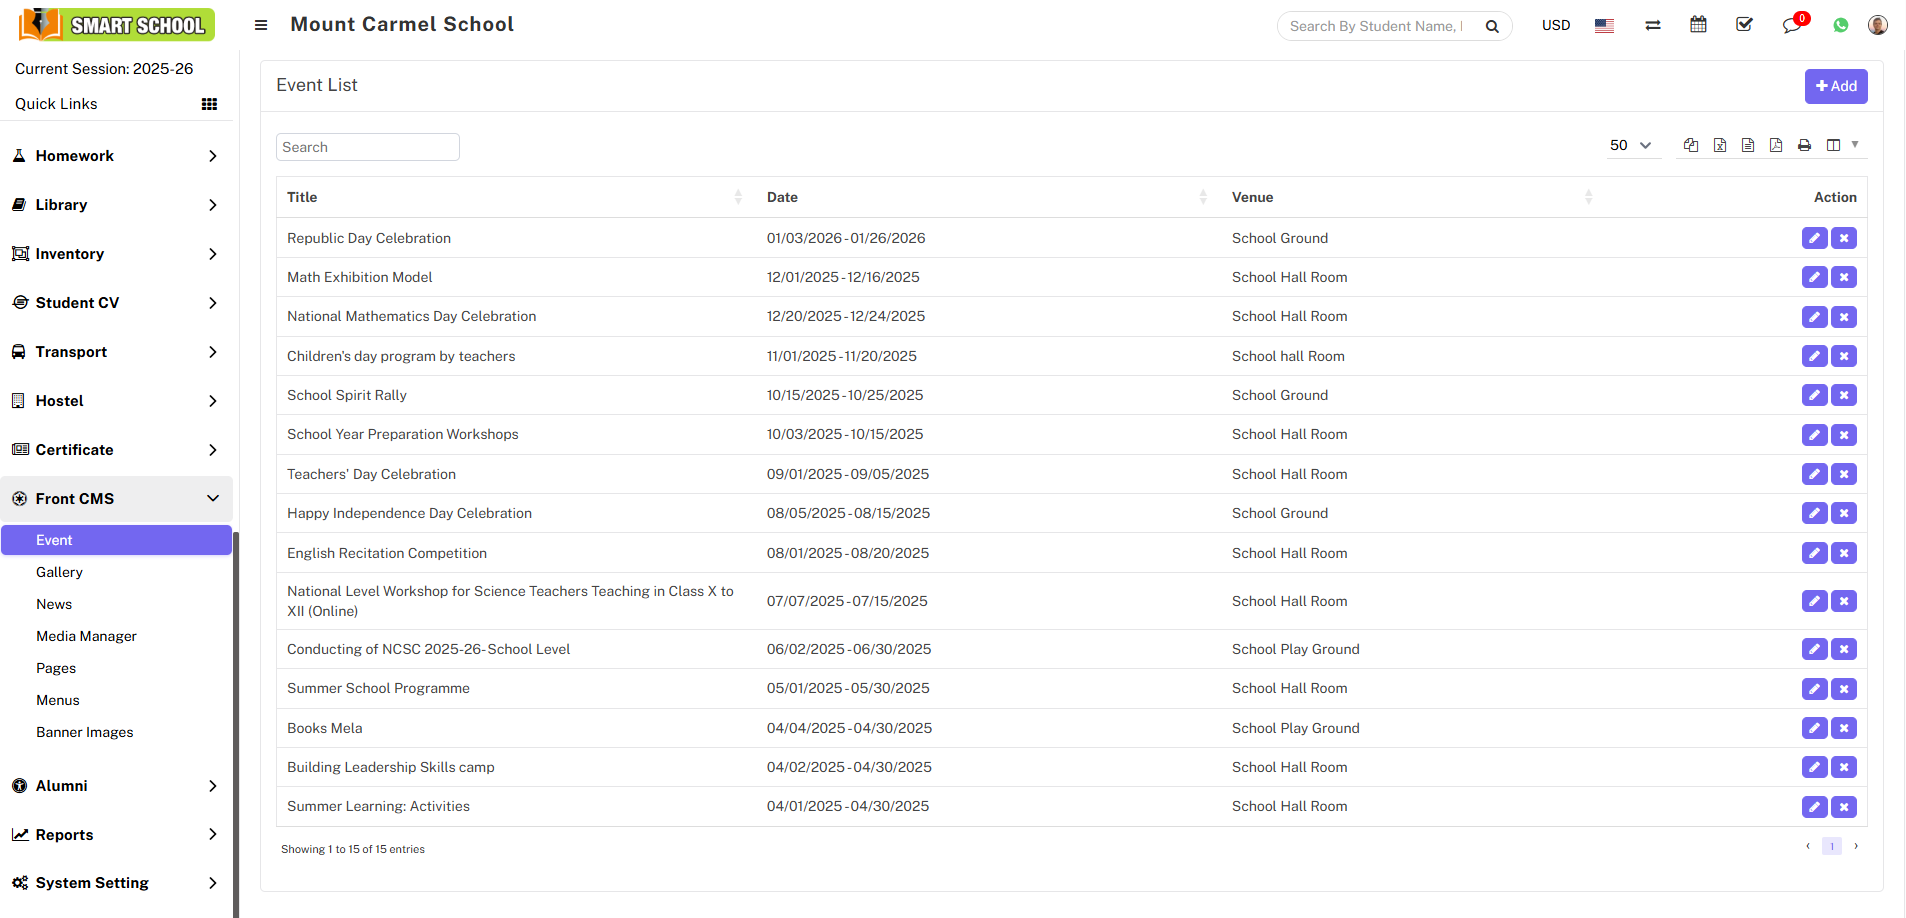This screenshot has width=1906, height=918.
Task: Select Media Manager in sidebar
Action: tap(86, 636)
